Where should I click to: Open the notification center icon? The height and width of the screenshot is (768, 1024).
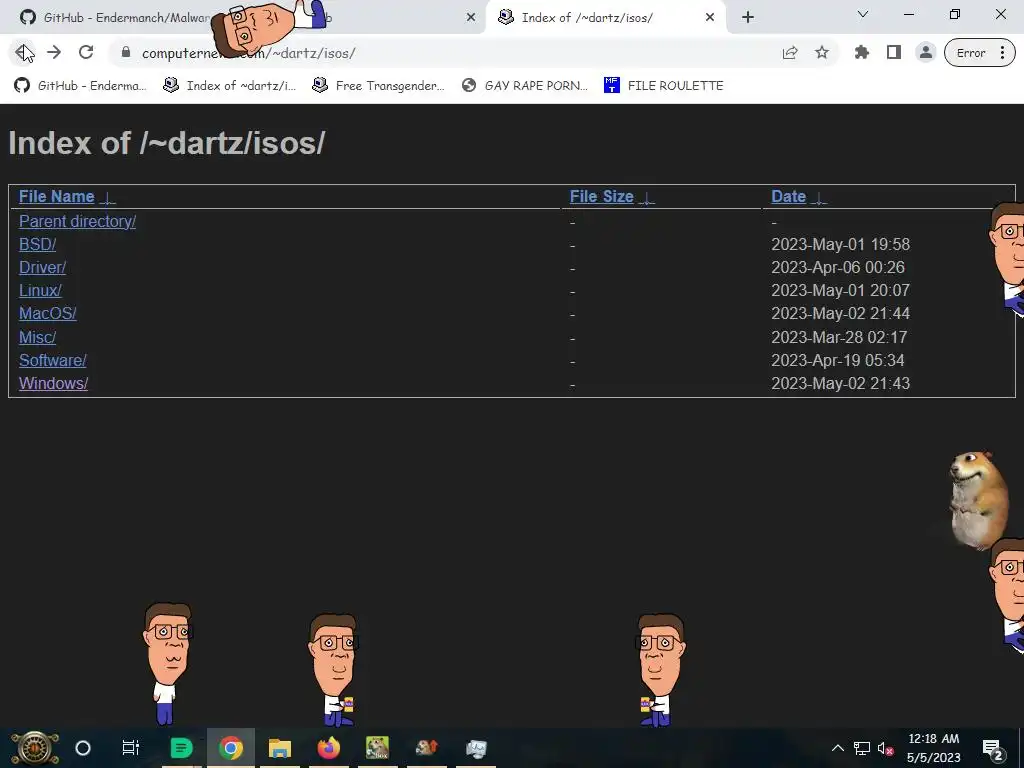point(993,748)
